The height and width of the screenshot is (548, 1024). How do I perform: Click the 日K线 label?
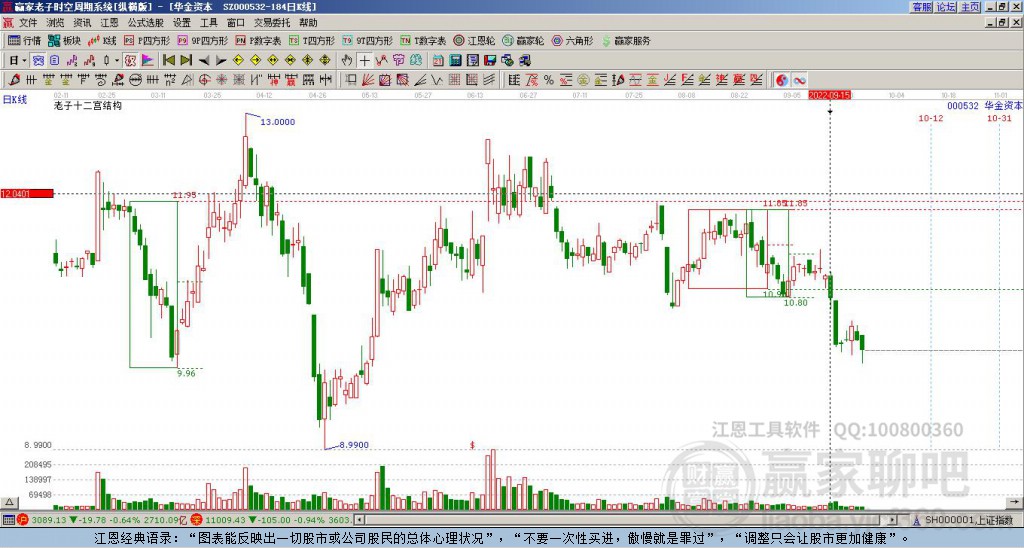pyautogui.click(x=14, y=99)
